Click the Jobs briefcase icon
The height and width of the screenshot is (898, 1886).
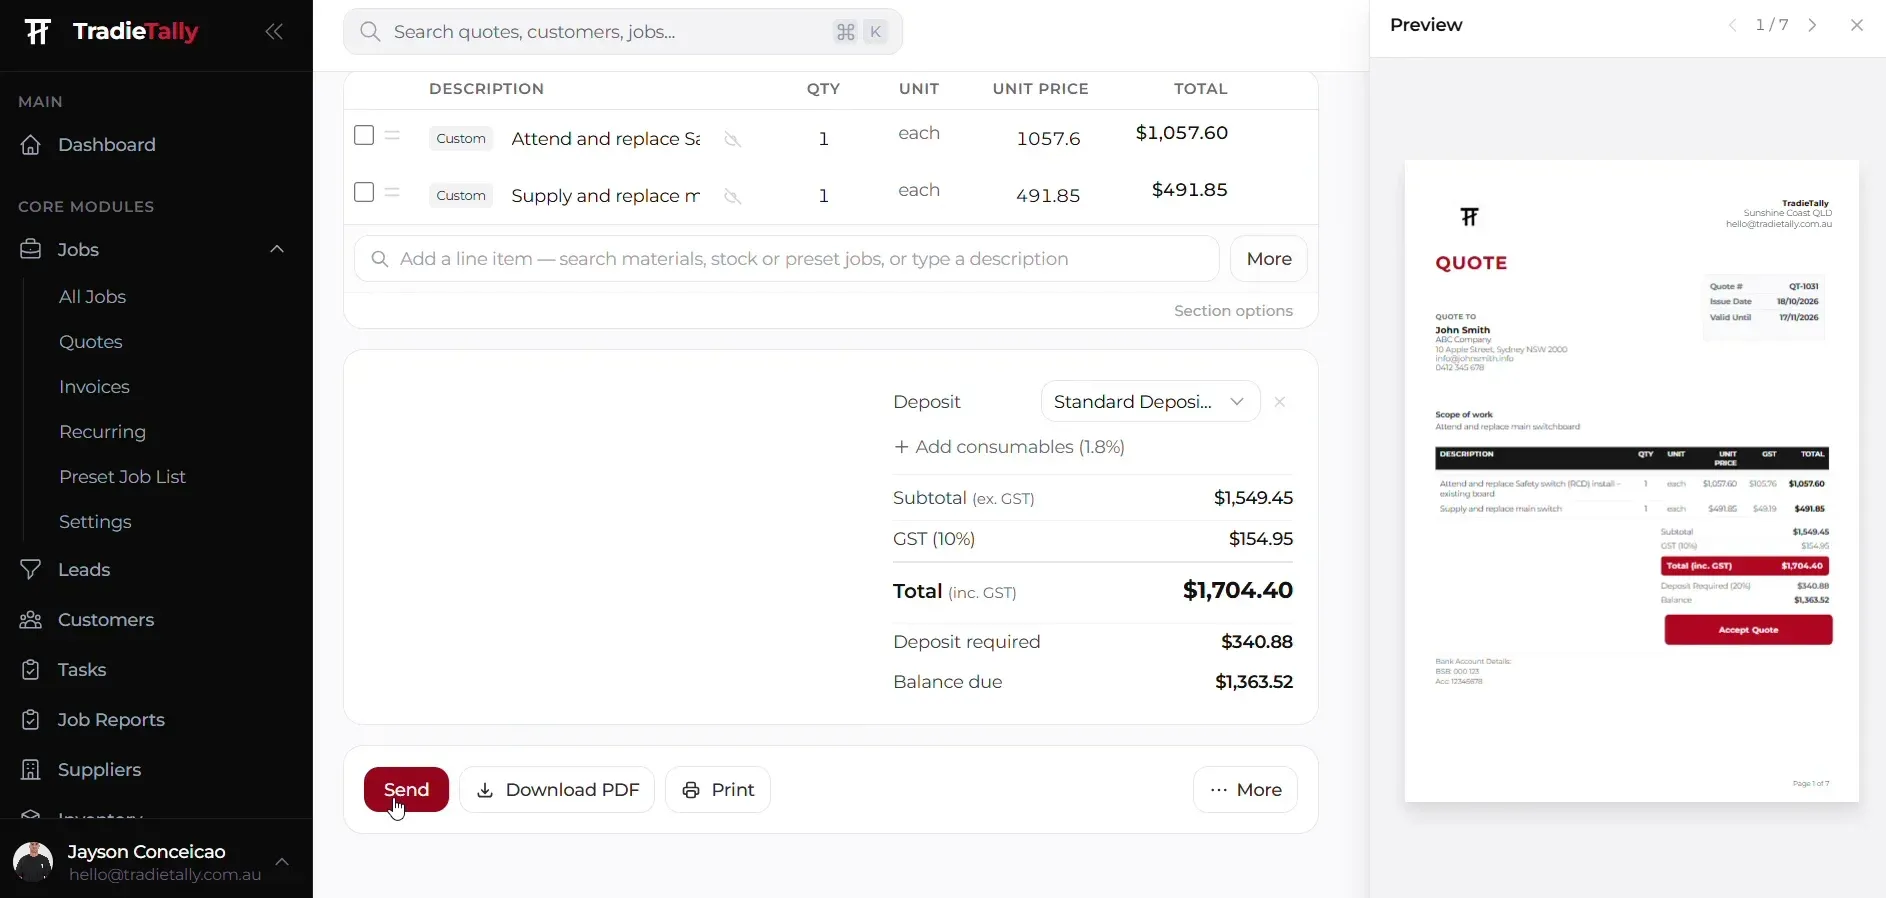[31, 249]
